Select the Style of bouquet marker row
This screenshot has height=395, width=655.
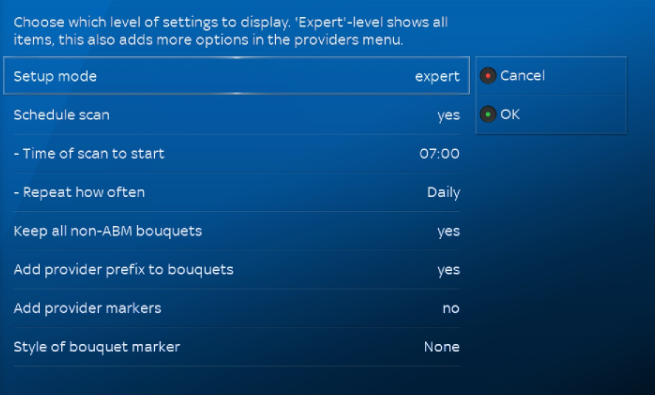236,347
